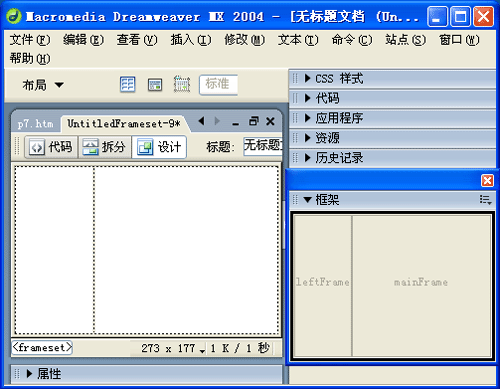Click inside the left frame in design view
This screenshot has width=500, height=389.
(x=54, y=250)
